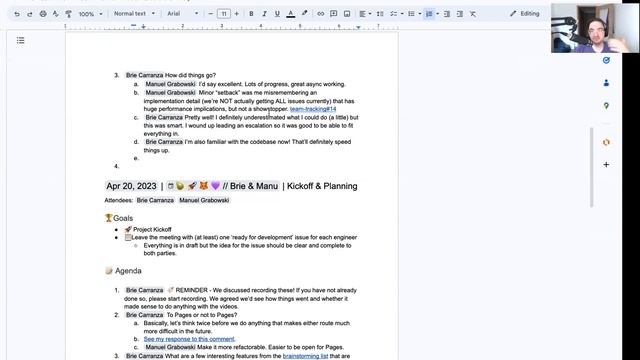Toggle bold formatting
Image resolution: width=640 pixels, height=360 pixels.
pos(251,14)
